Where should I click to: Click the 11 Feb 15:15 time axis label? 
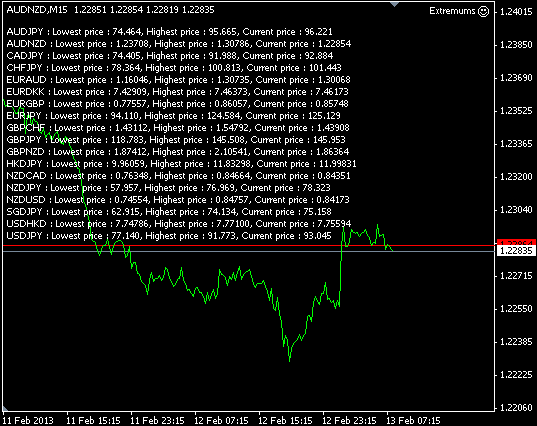point(93,420)
